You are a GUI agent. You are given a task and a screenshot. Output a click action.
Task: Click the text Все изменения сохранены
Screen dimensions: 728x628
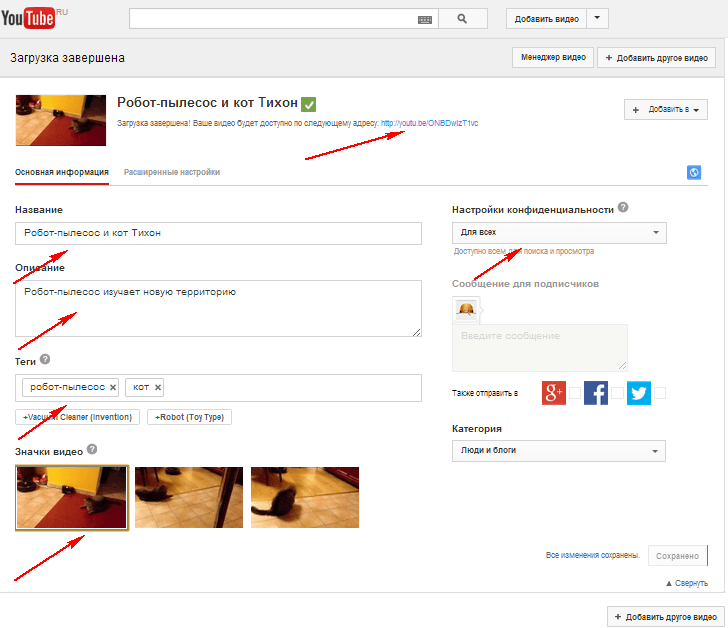coord(592,555)
